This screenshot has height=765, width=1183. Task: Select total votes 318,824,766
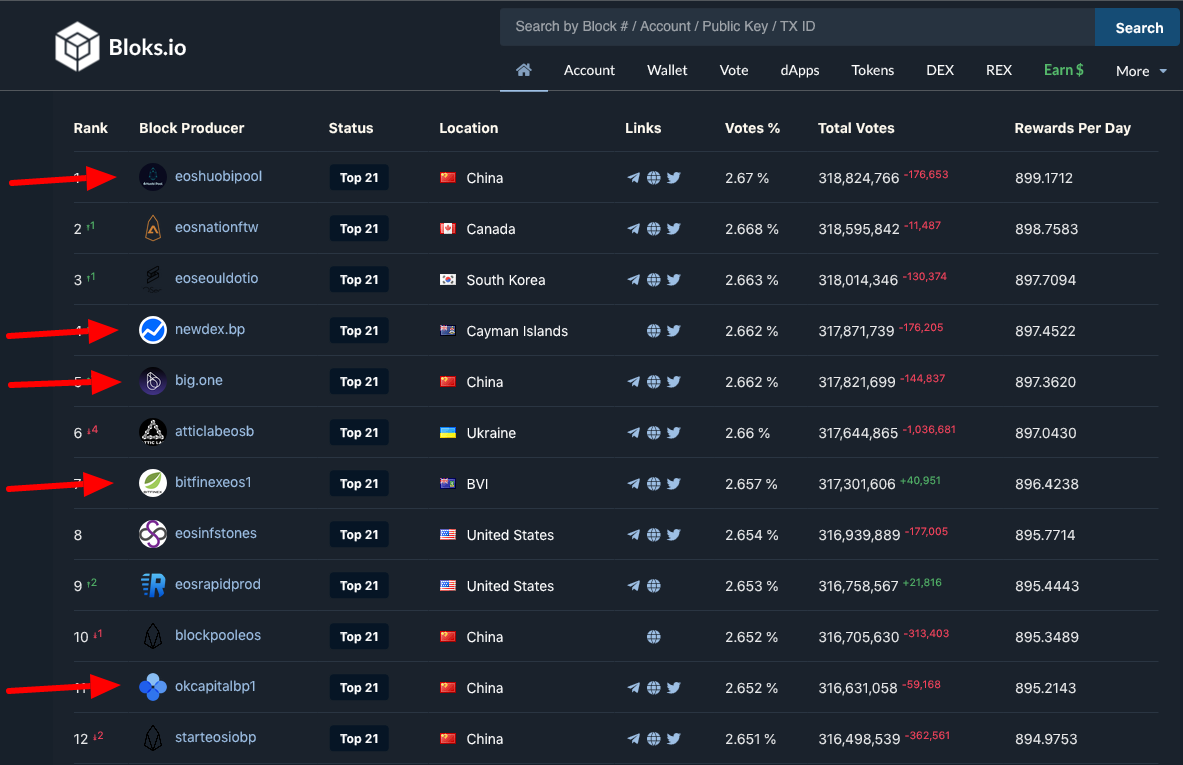click(859, 178)
